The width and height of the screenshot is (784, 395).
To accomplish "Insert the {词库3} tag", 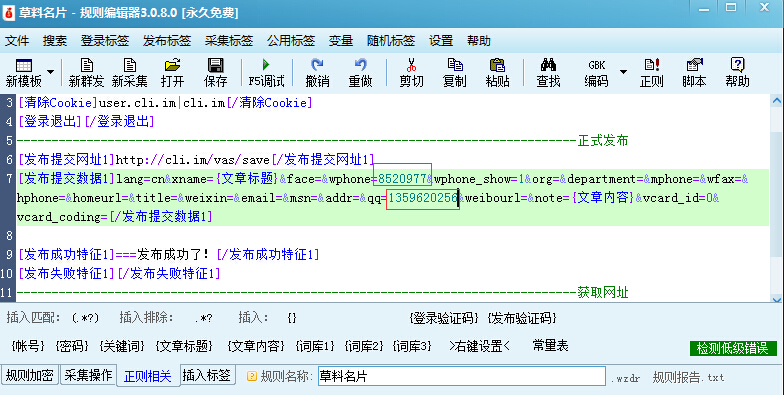I will (412, 346).
